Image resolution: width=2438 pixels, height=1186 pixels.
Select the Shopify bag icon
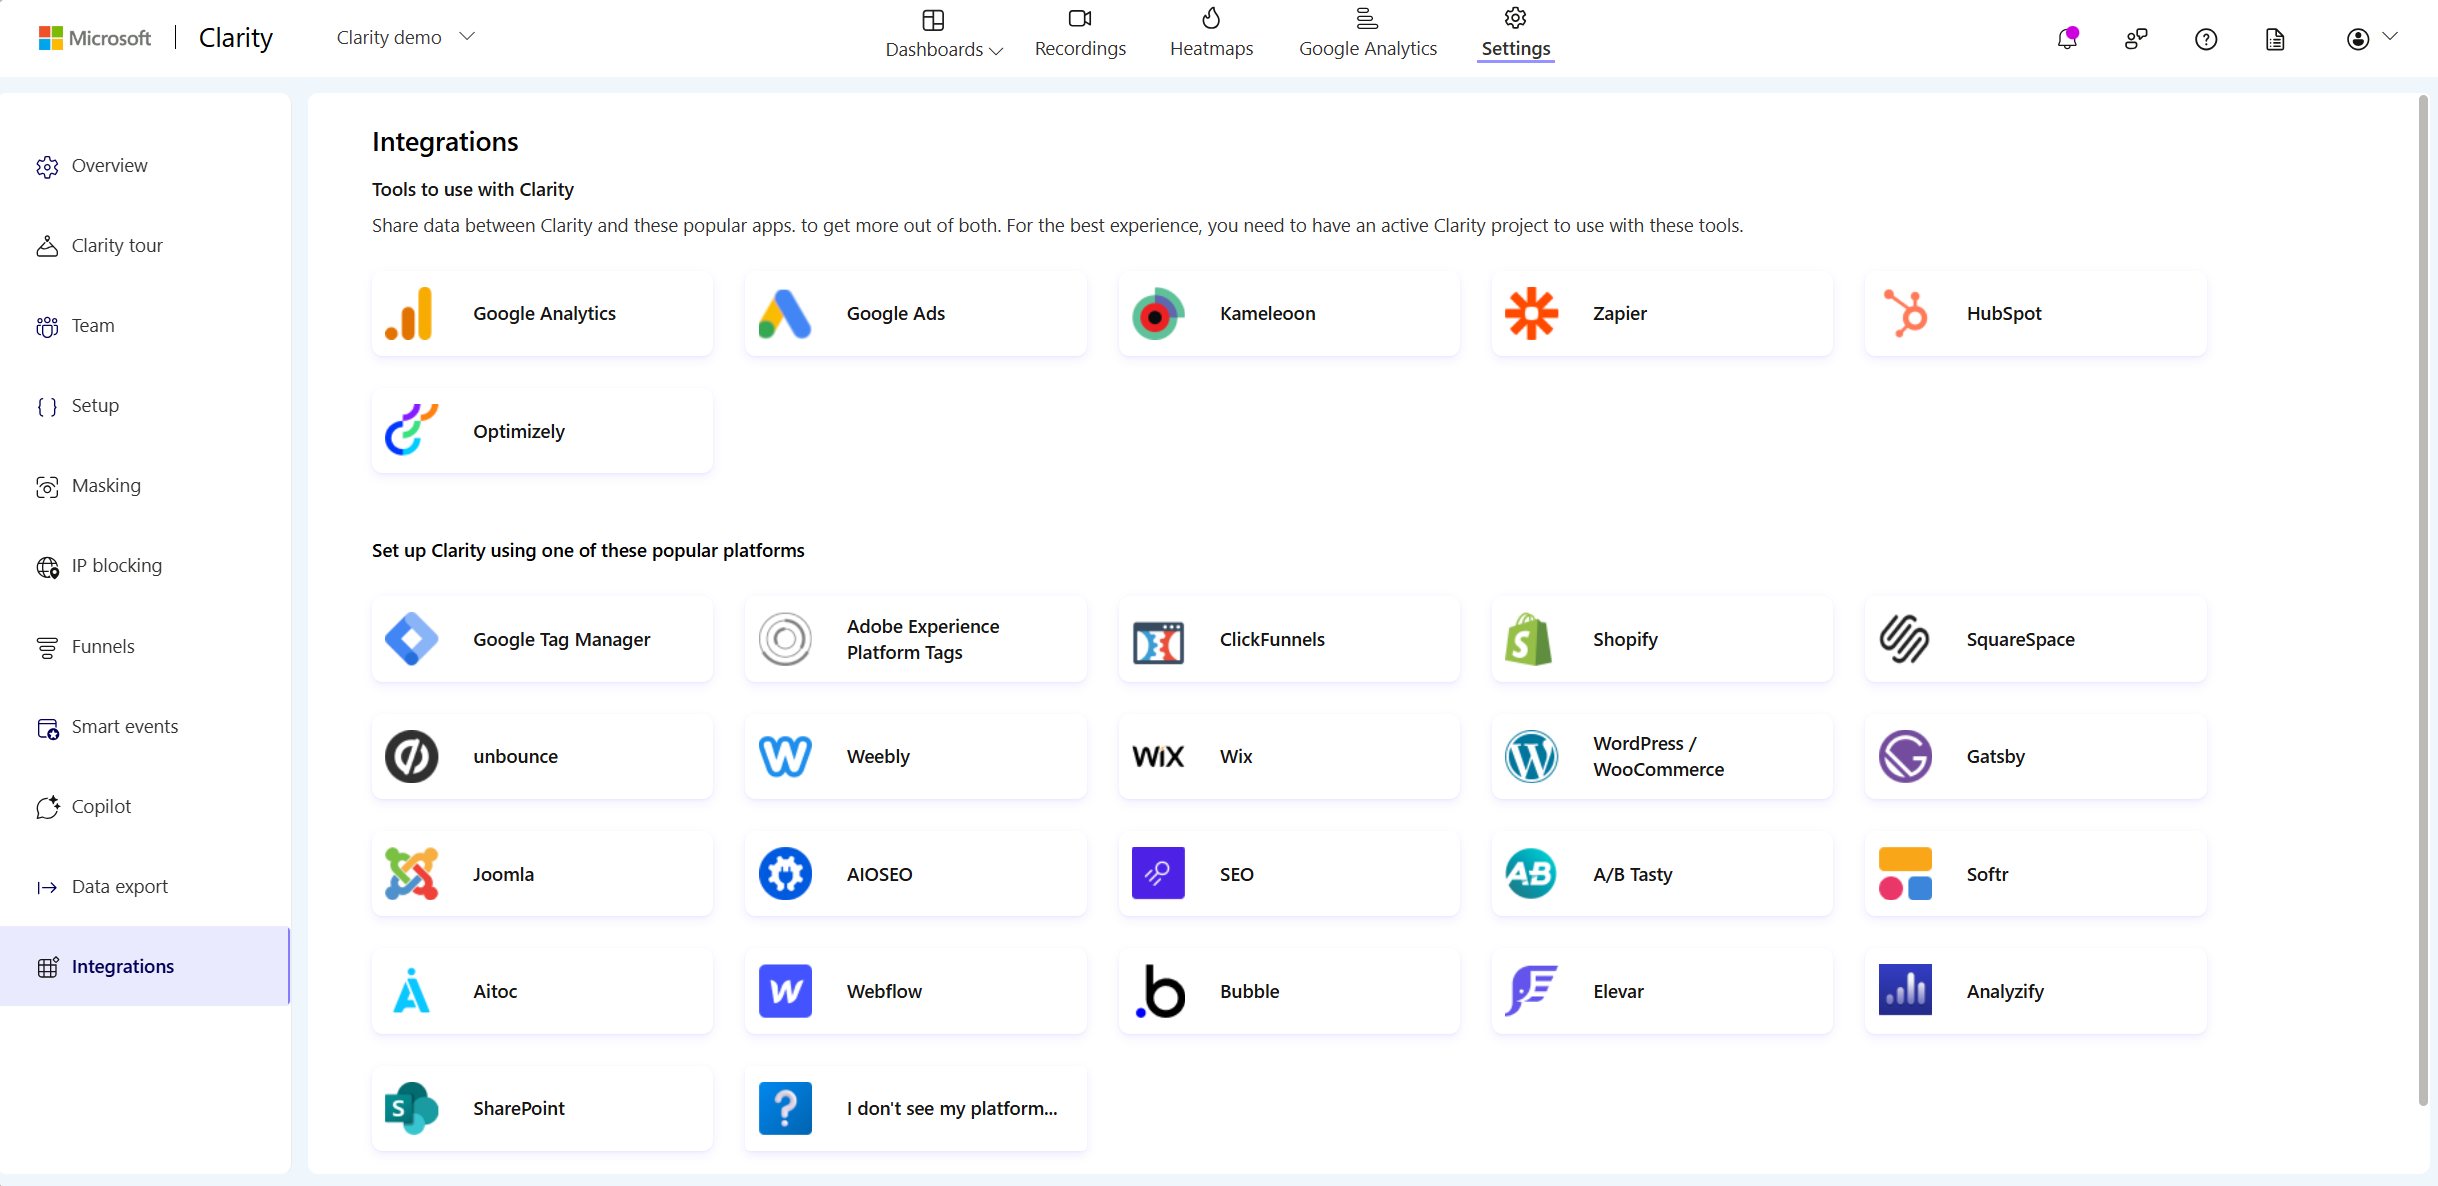click(1528, 639)
